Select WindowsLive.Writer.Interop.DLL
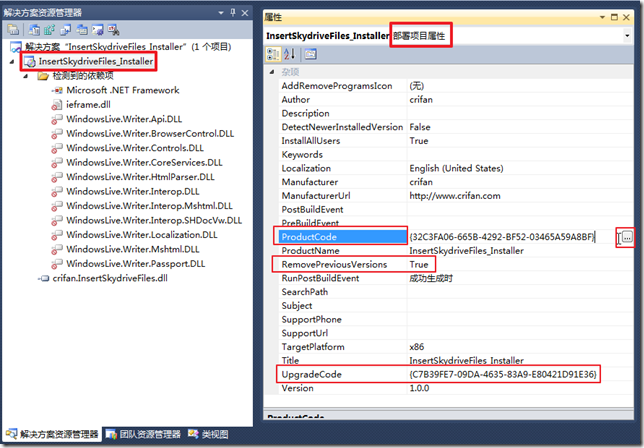Viewport: 644px width, 448px height. pos(133,191)
